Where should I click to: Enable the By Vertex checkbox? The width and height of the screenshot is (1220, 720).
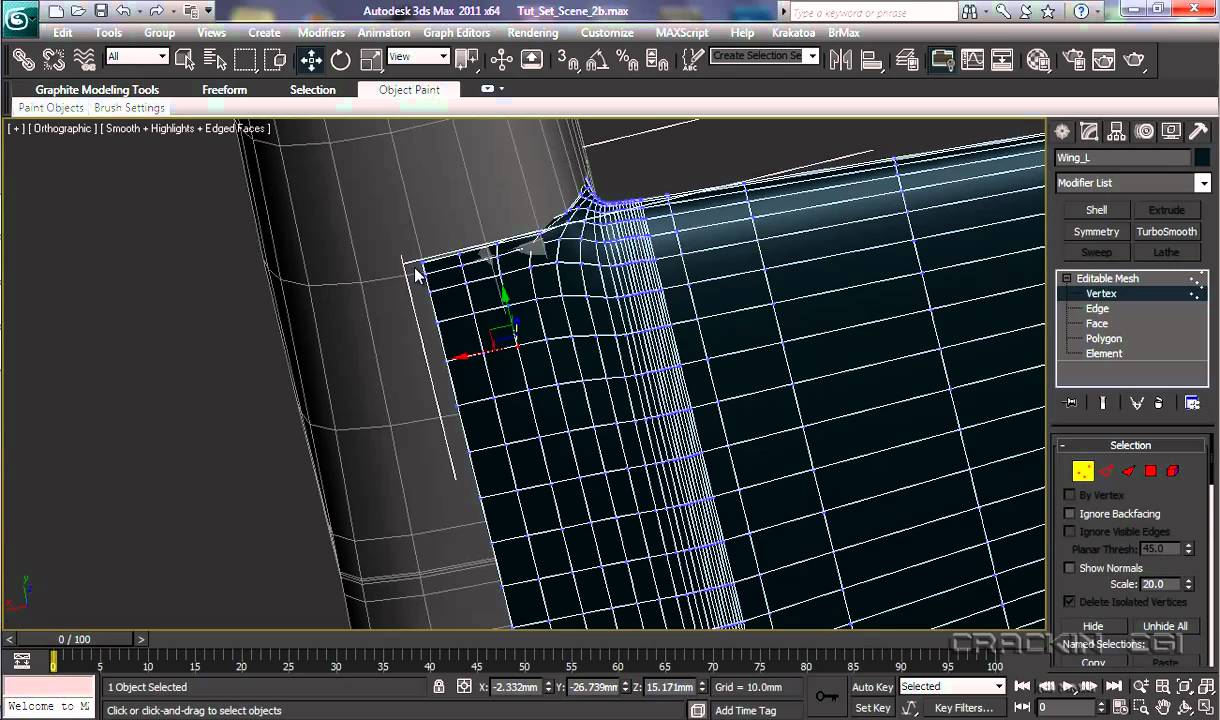1070,495
